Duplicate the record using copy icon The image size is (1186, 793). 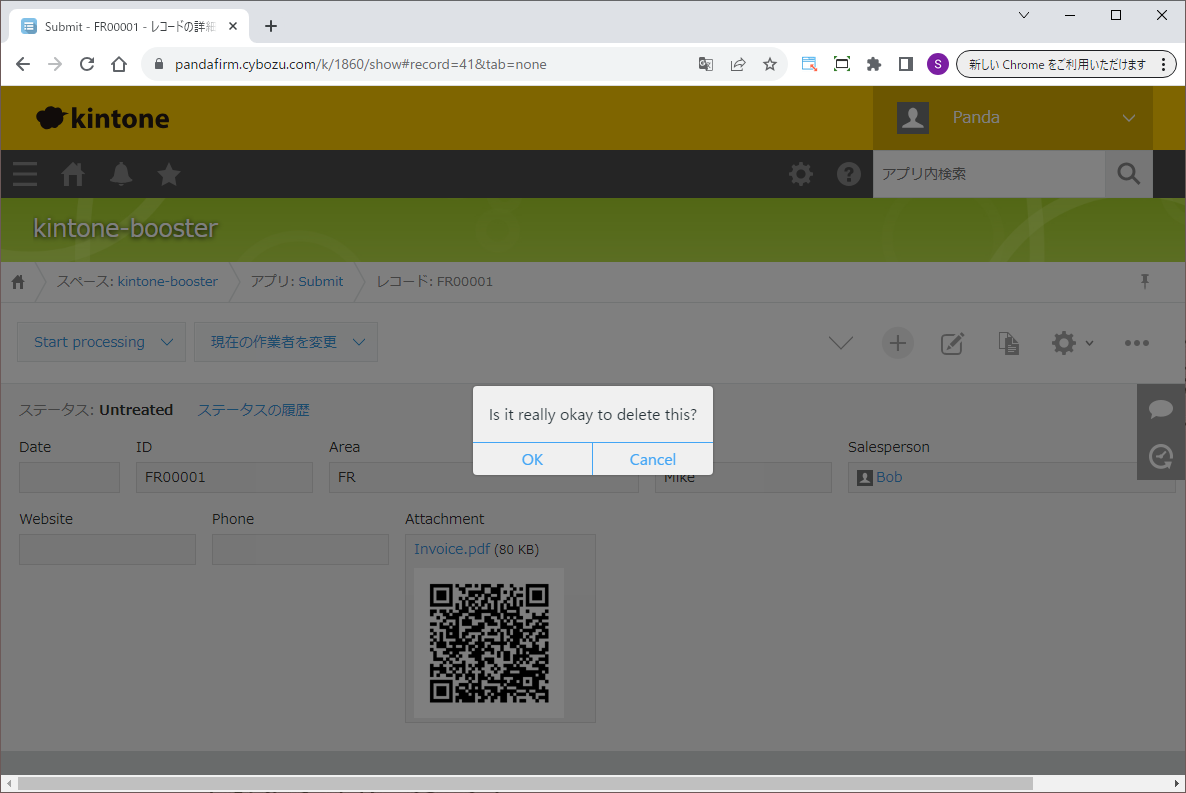click(x=1008, y=343)
